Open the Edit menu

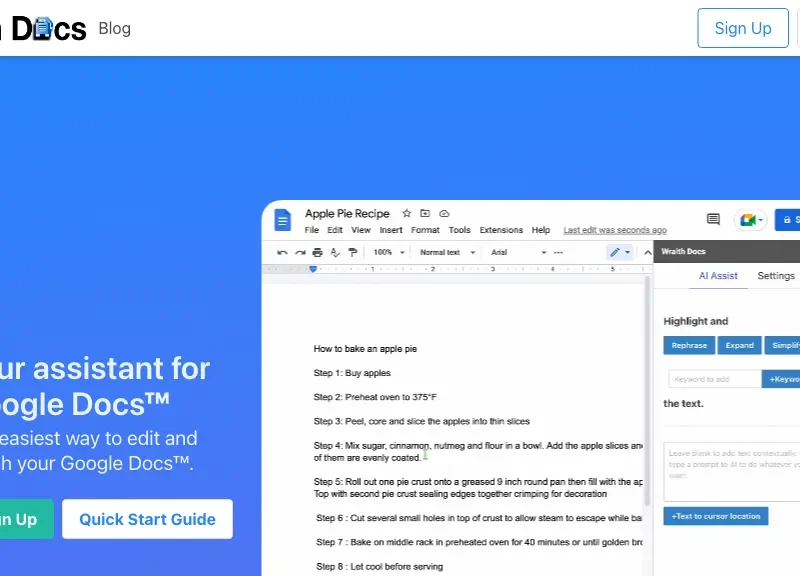coord(335,230)
